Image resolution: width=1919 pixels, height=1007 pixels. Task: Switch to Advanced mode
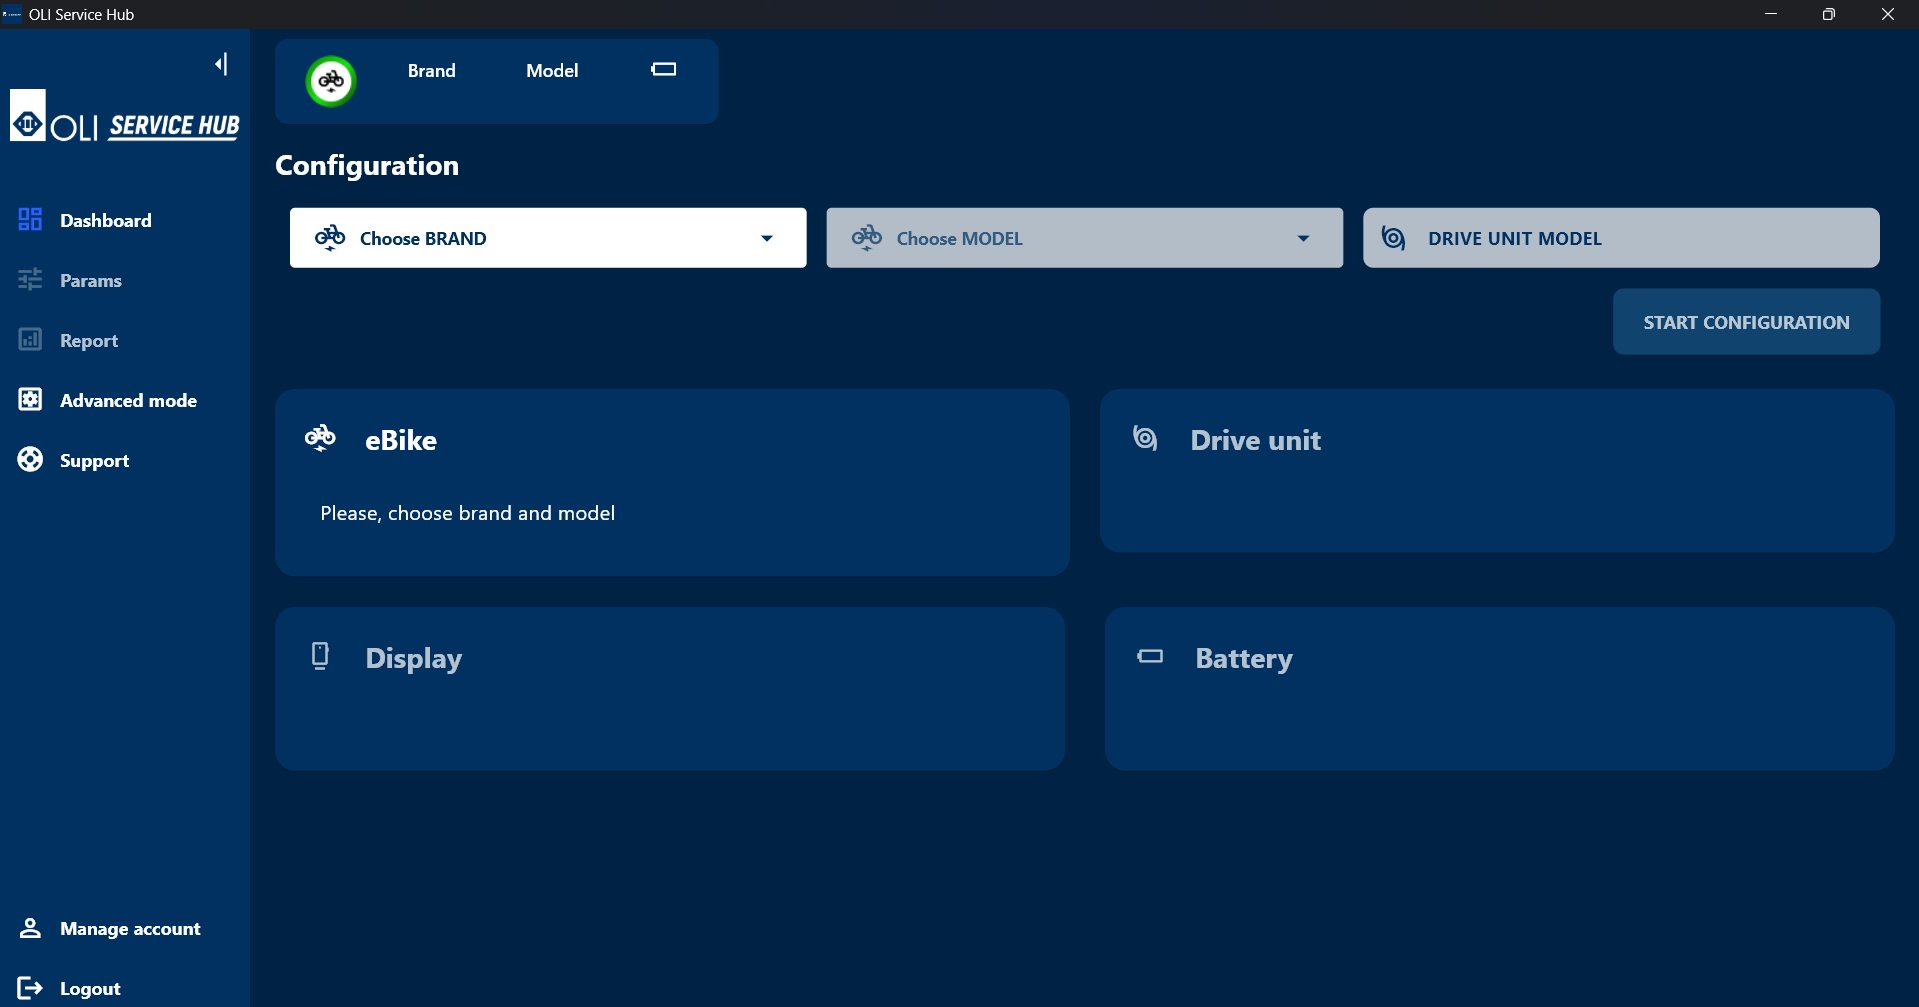[x=128, y=400]
